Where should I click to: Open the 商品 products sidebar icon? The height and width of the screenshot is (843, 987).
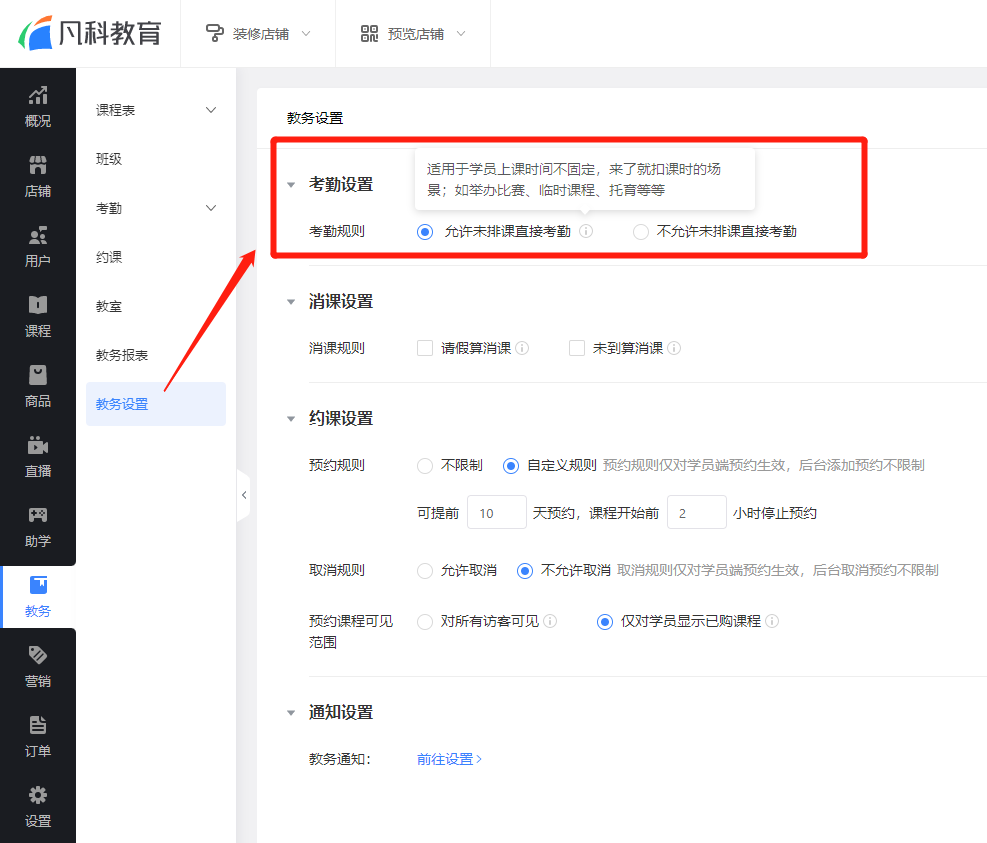[x=38, y=375]
